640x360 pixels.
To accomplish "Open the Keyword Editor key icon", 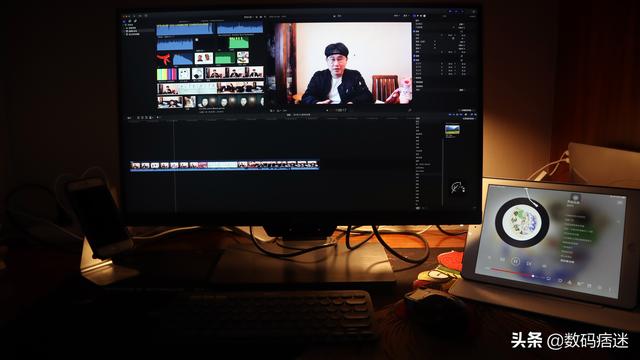I will tap(140, 16).
